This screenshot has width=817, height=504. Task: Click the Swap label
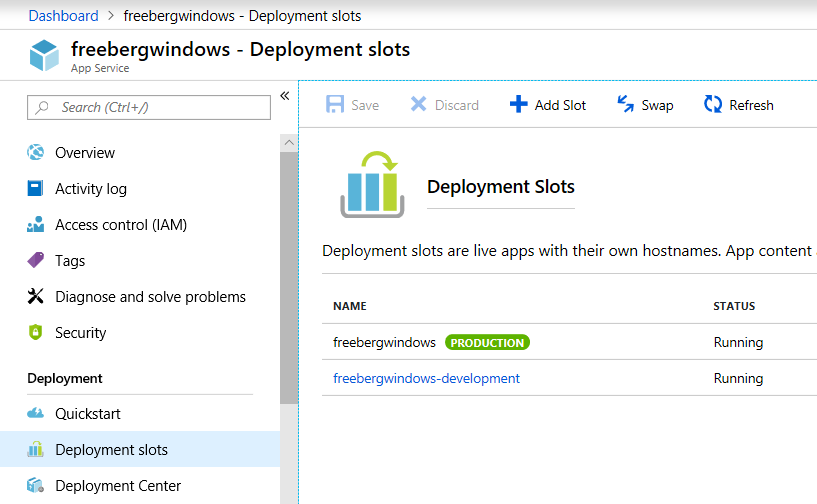click(657, 106)
